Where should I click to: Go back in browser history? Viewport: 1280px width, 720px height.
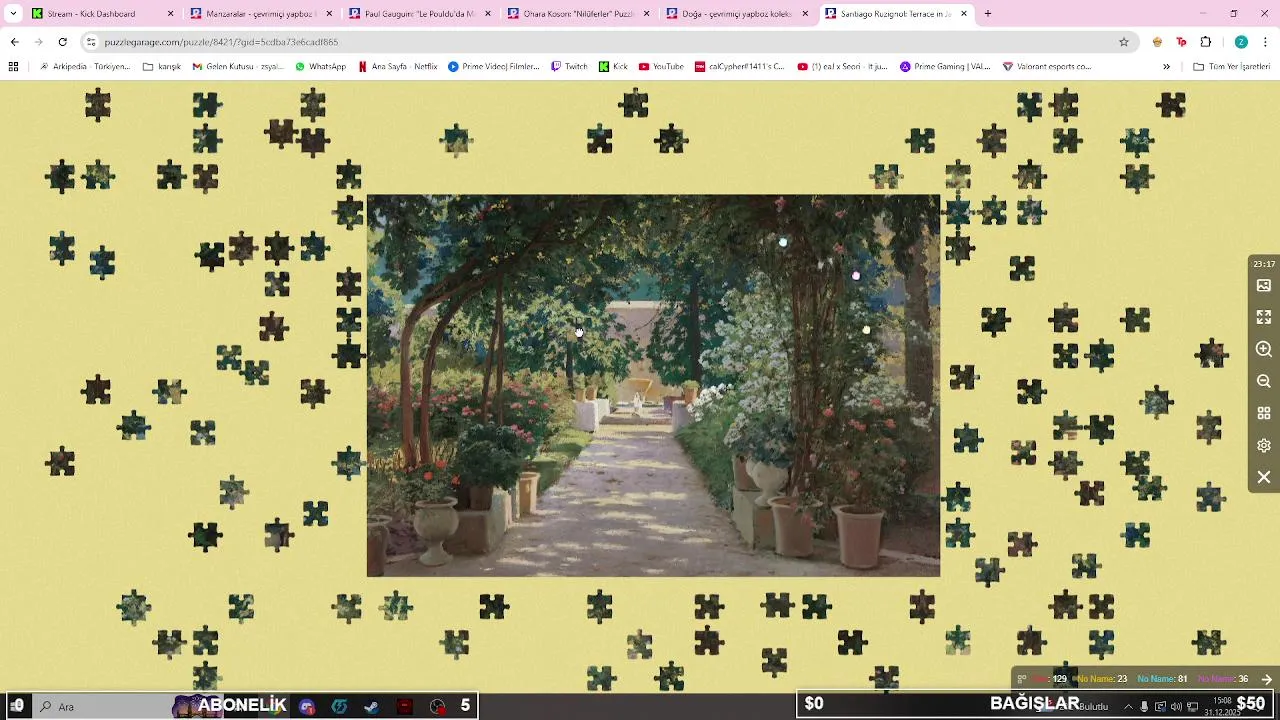point(14,42)
